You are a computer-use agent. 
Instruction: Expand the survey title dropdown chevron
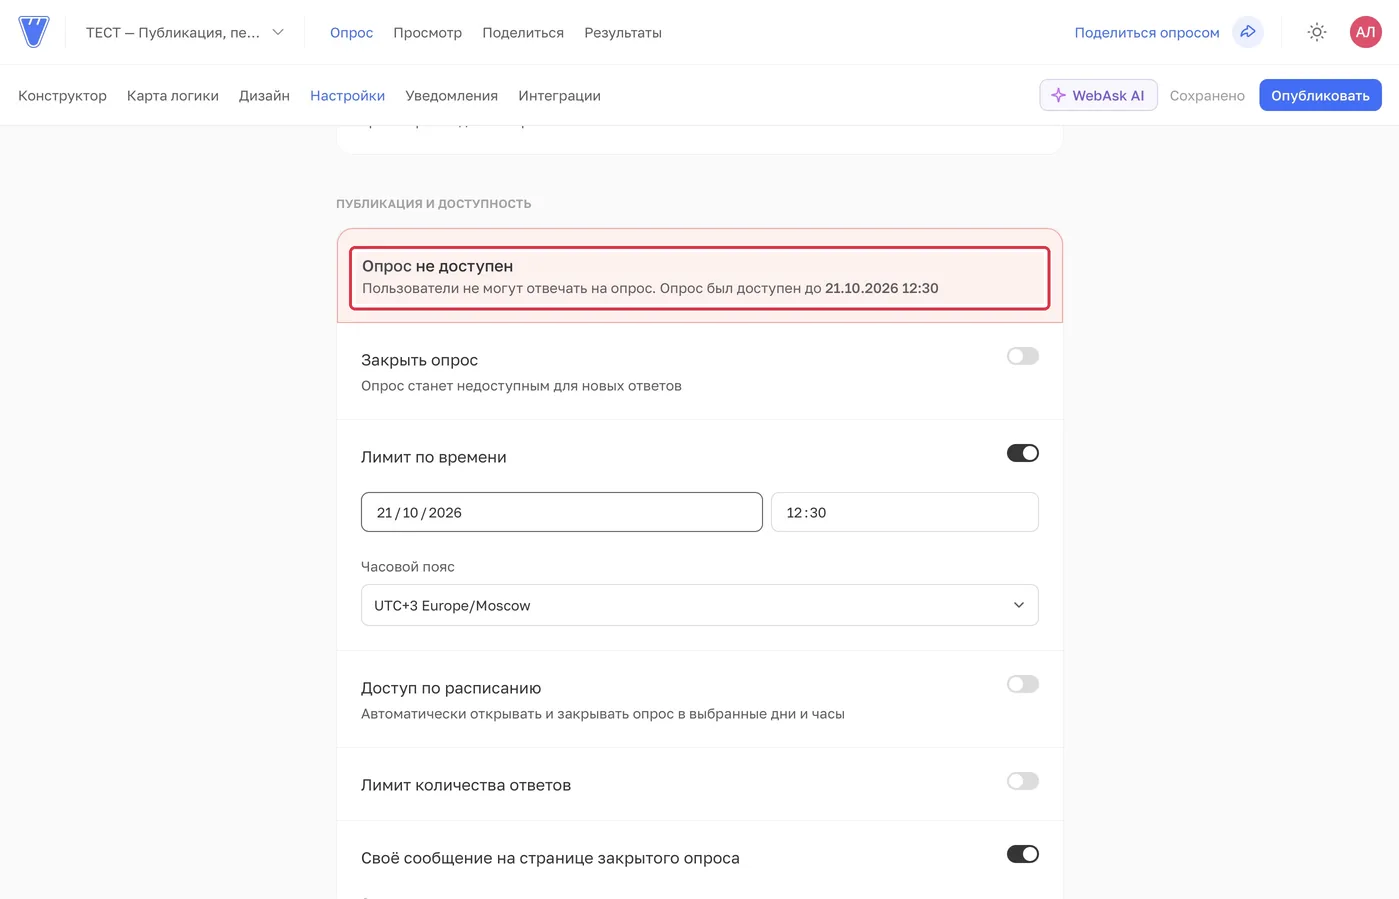pyautogui.click(x=278, y=32)
